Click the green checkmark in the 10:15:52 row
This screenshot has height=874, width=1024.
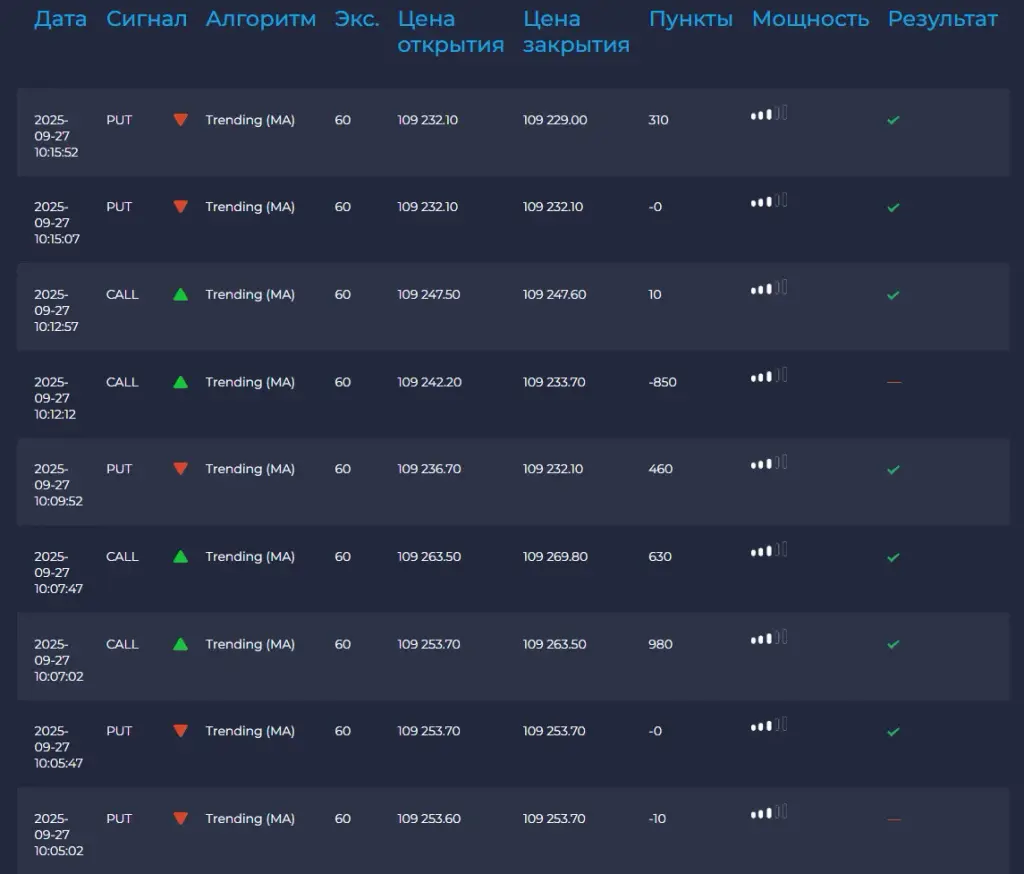893,120
